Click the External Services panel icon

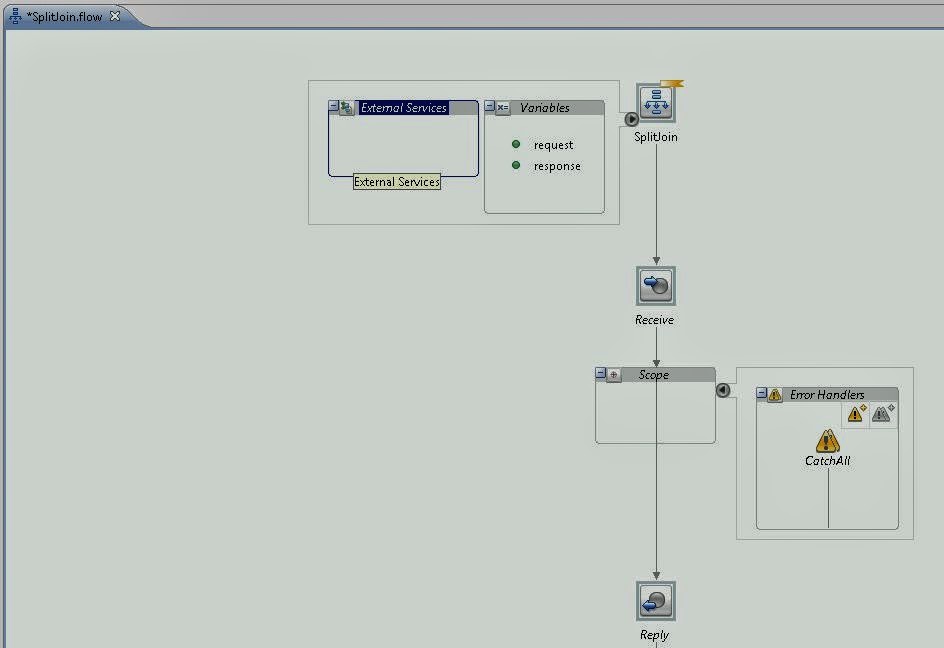(346, 108)
